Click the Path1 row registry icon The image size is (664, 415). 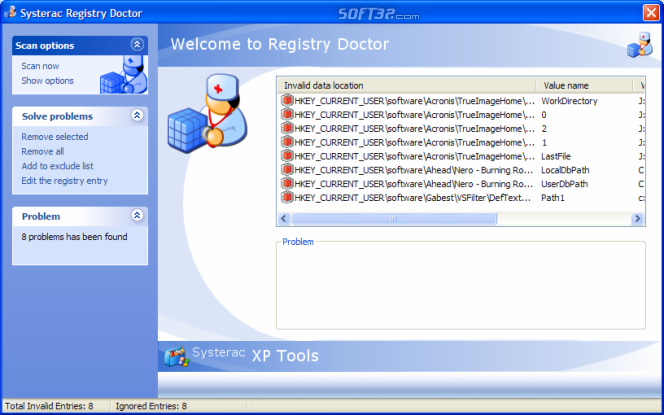[287, 198]
